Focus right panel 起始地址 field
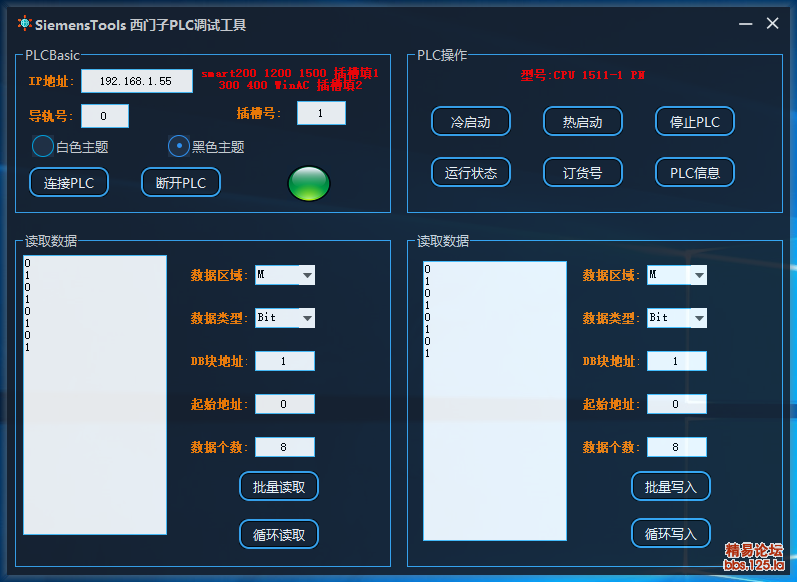The height and width of the screenshot is (582, 797). pos(677,404)
